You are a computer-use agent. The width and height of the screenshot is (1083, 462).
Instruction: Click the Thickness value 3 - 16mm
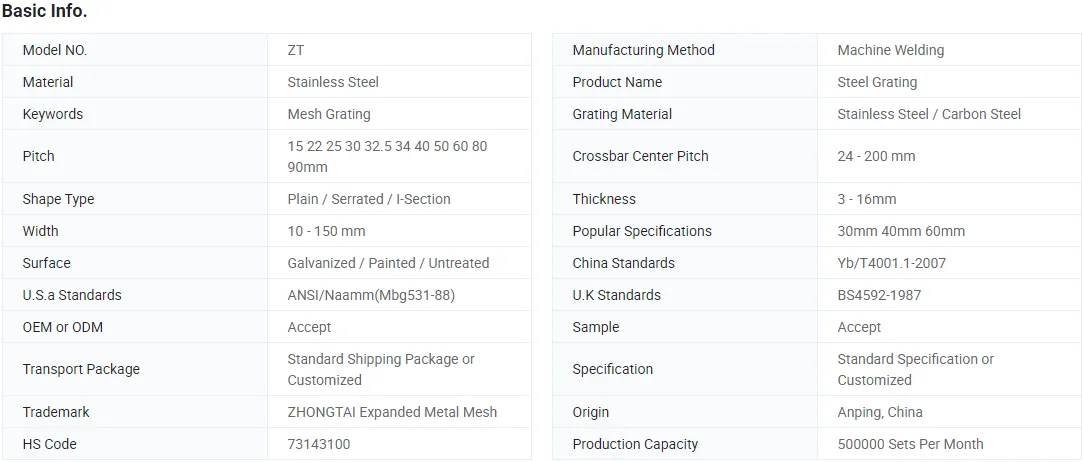click(x=867, y=199)
